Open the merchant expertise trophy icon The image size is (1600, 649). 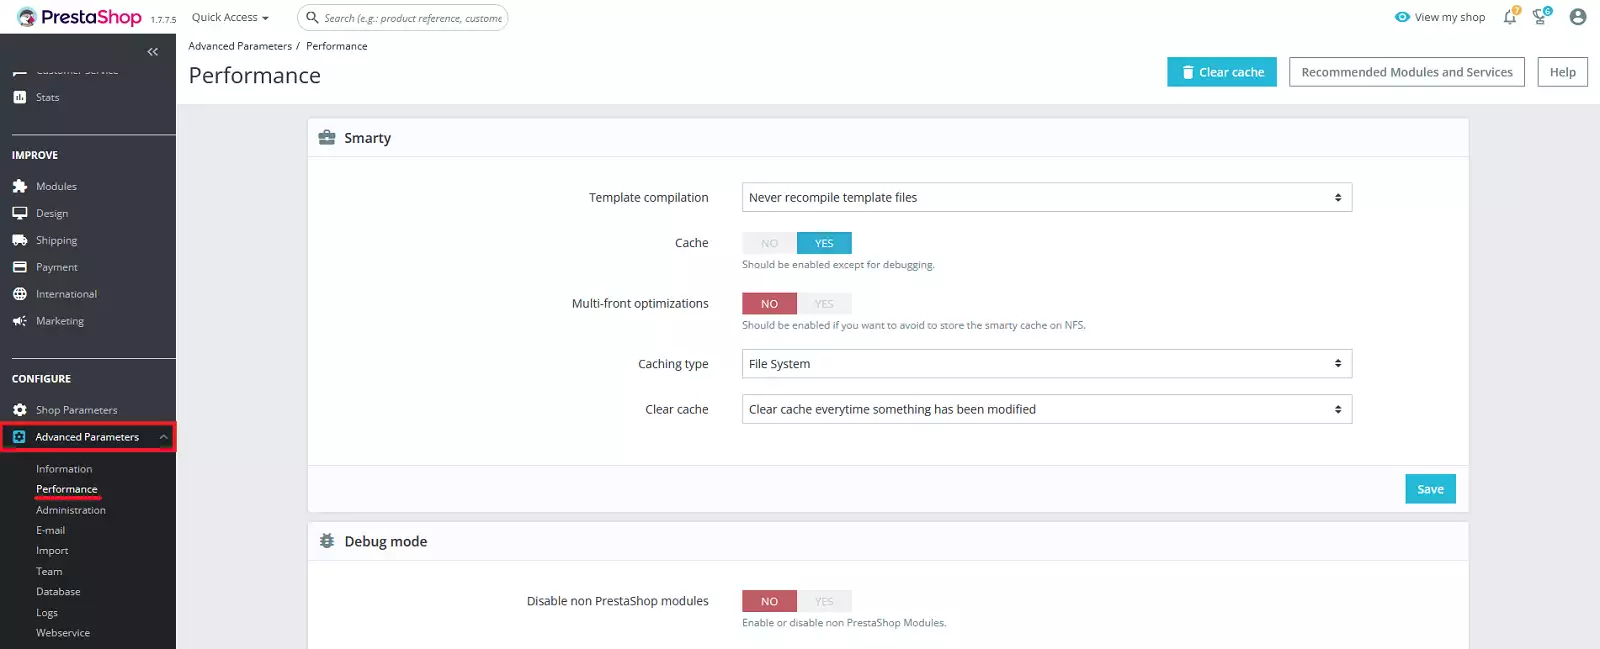coord(1540,17)
